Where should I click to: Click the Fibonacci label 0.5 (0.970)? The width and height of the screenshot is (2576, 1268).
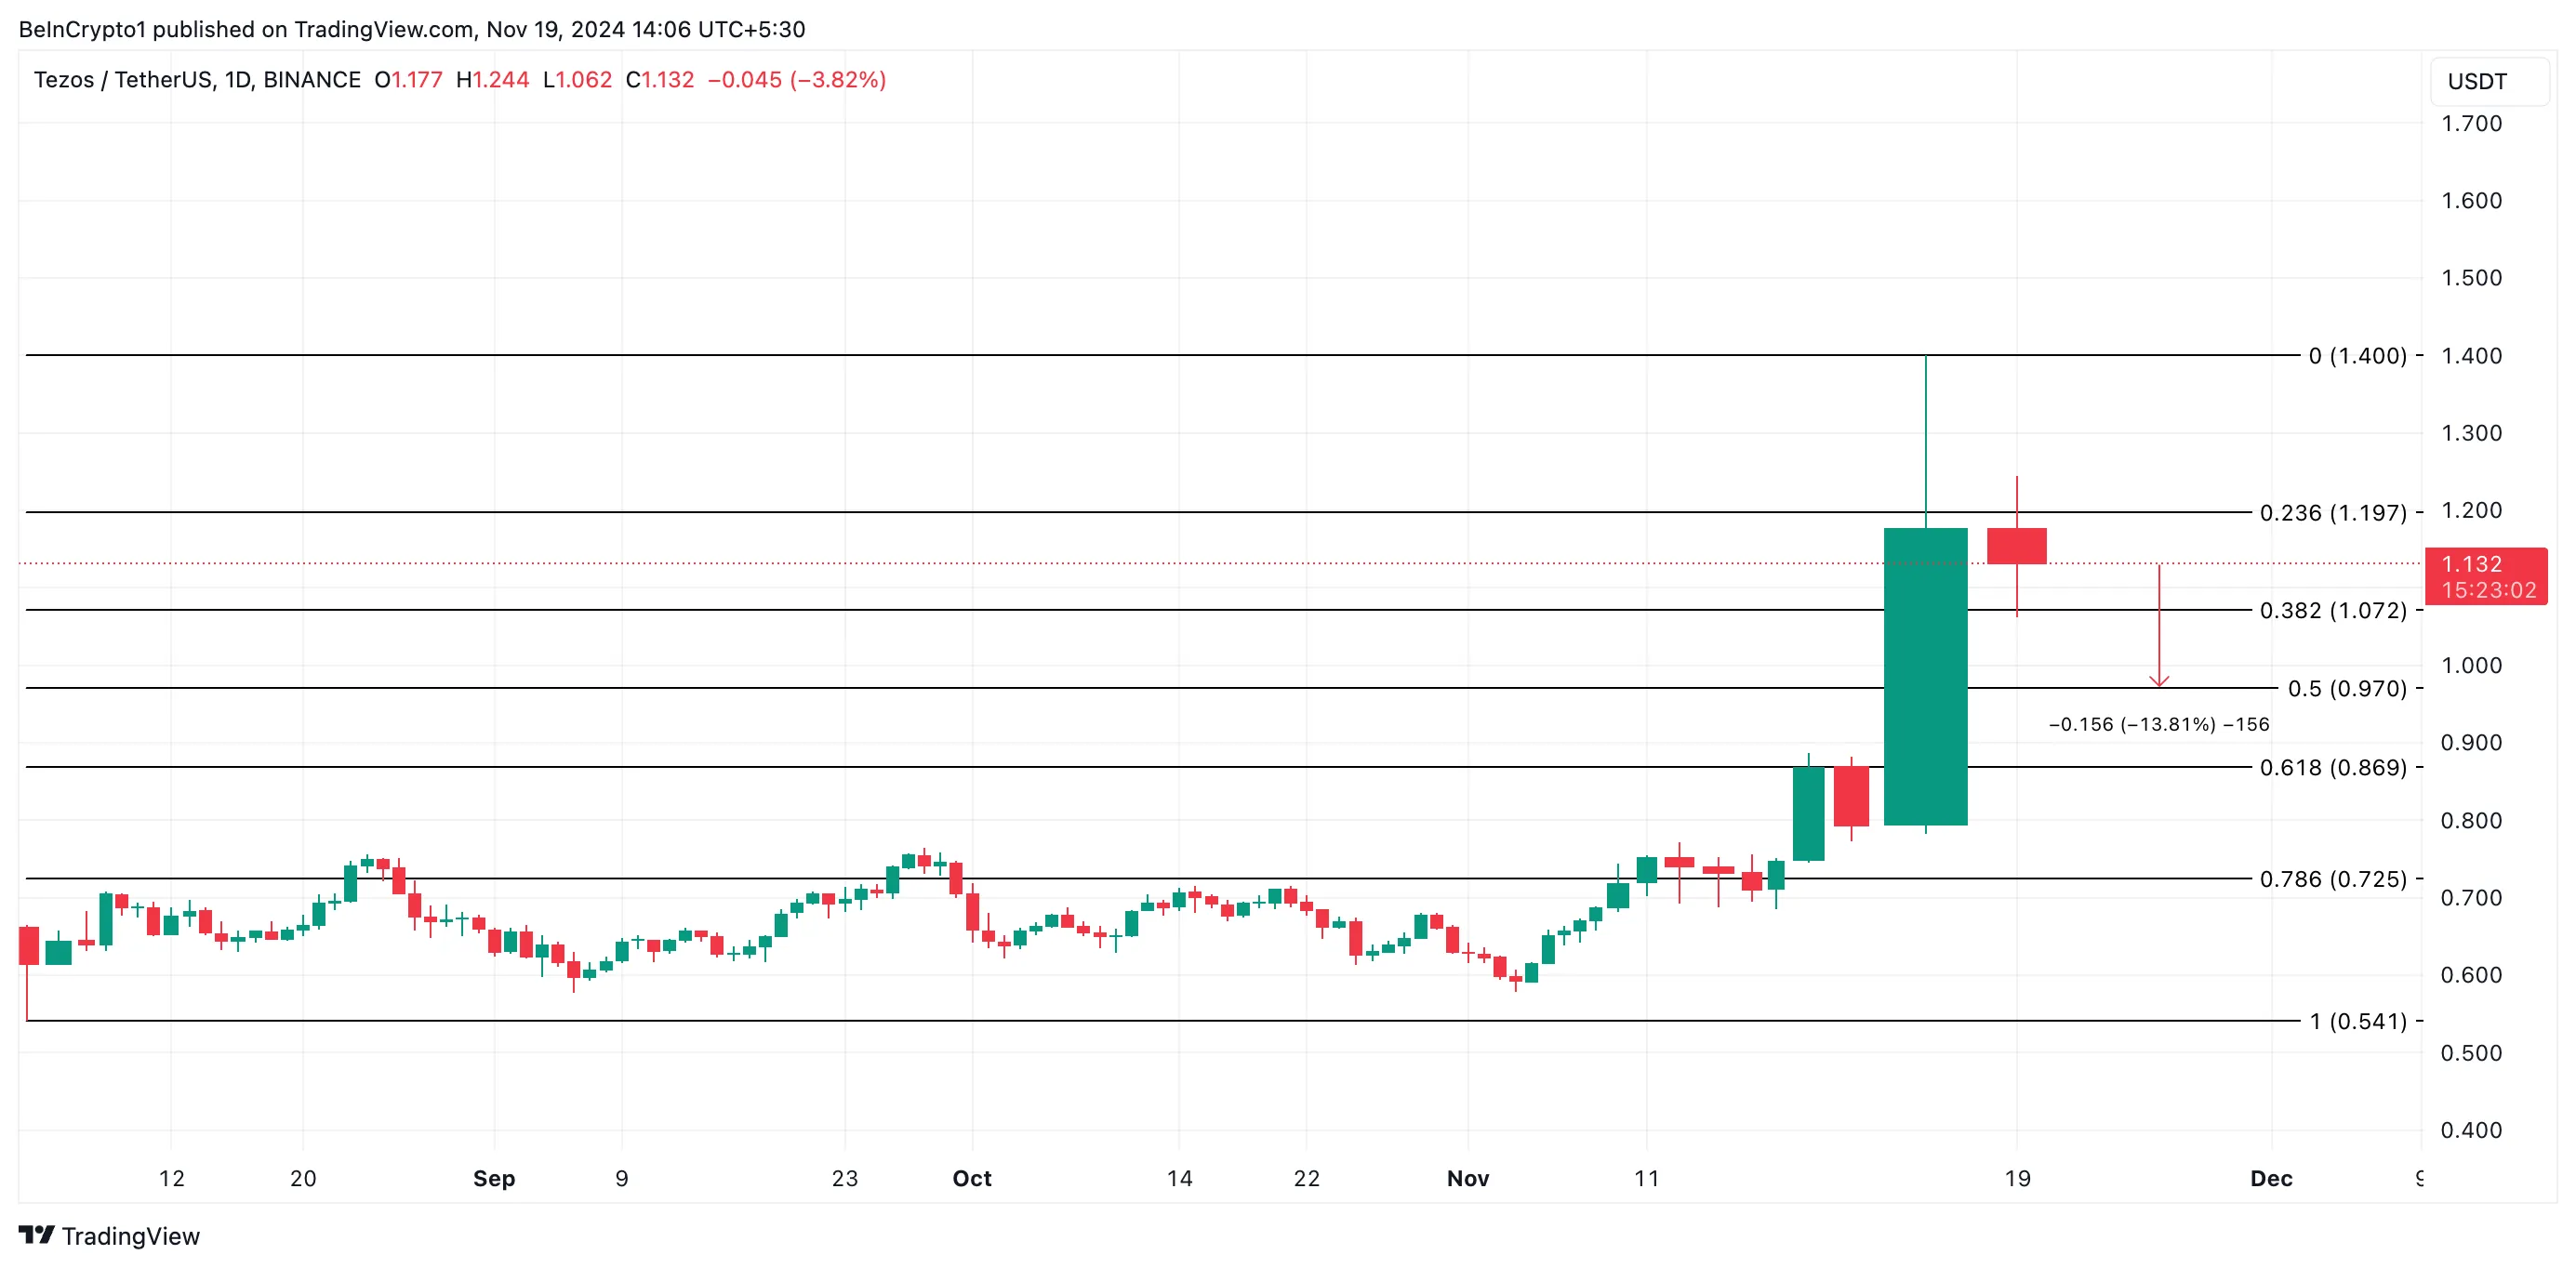click(2347, 688)
